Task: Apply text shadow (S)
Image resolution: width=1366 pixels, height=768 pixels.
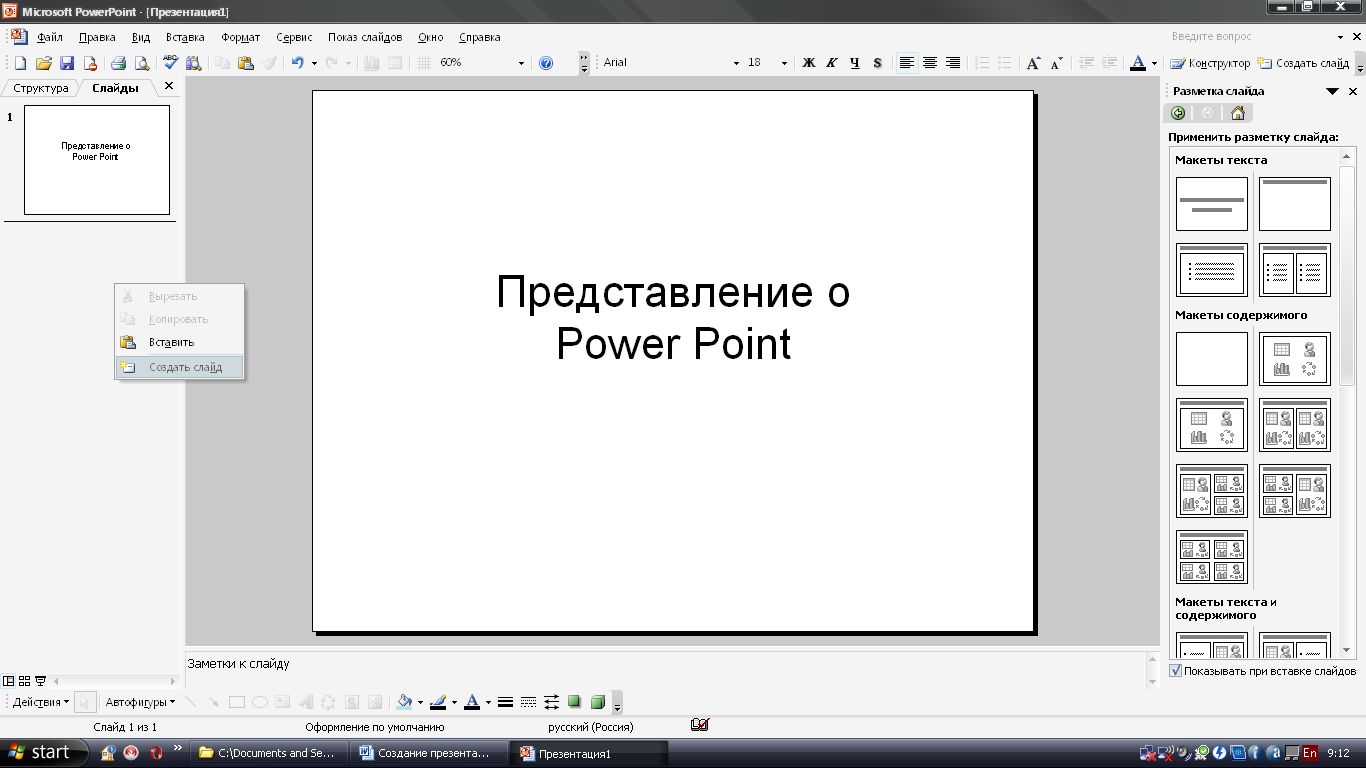Action: tap(877, 63)
